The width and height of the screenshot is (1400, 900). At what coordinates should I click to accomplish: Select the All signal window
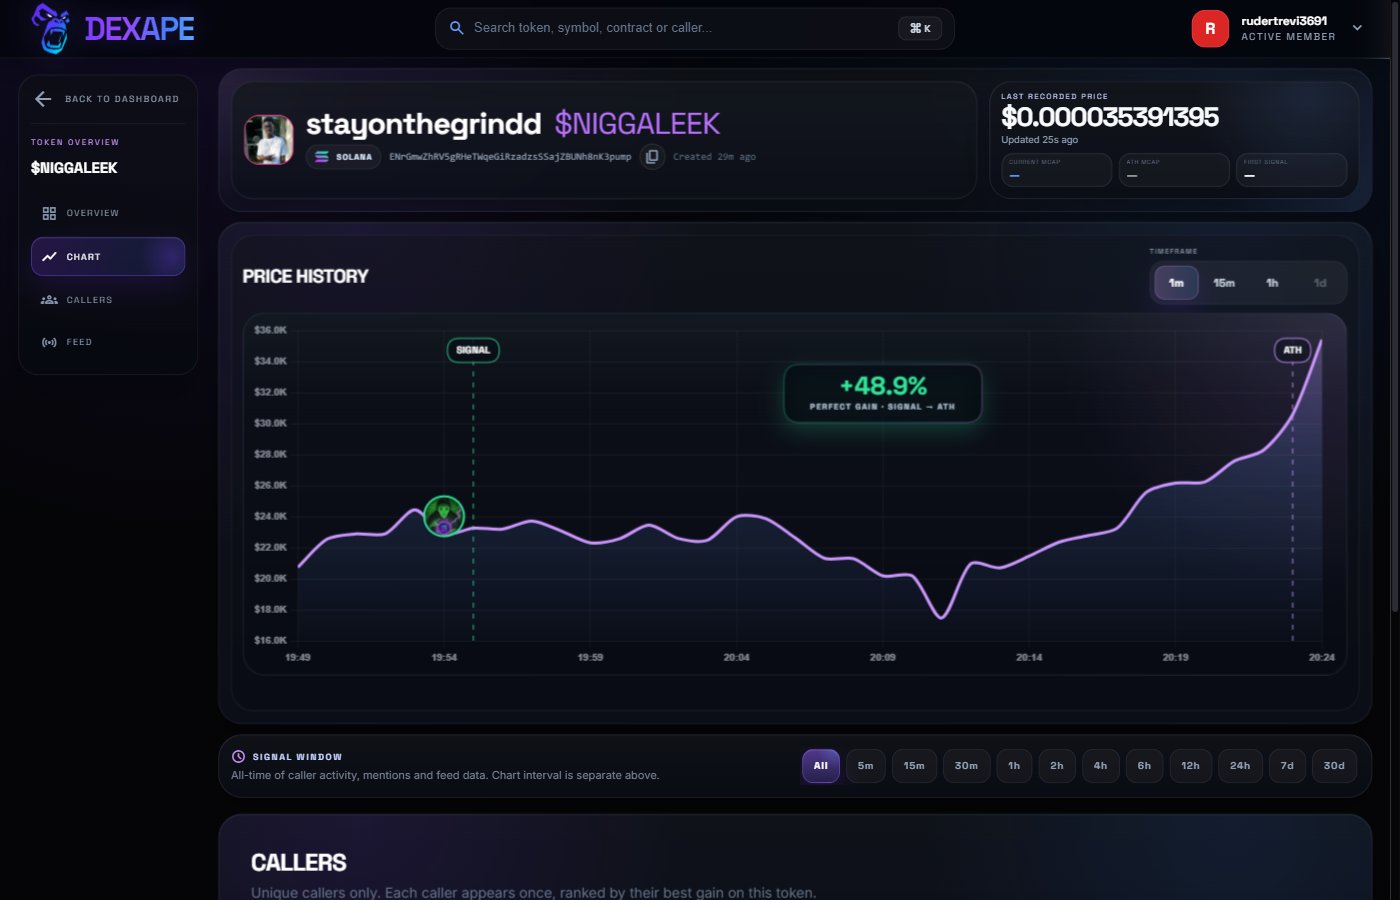(821, 766)
